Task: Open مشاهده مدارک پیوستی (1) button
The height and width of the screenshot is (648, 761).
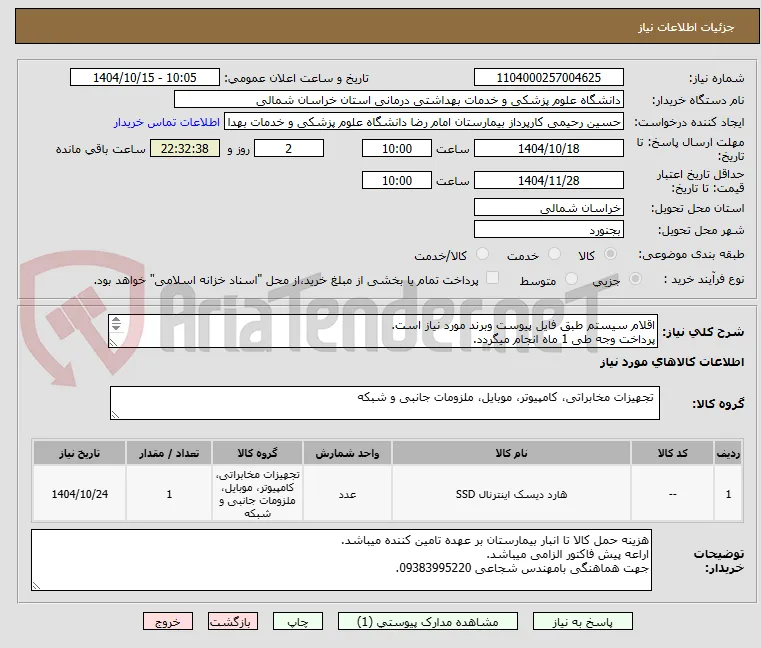Action: (x=428, y=622)
